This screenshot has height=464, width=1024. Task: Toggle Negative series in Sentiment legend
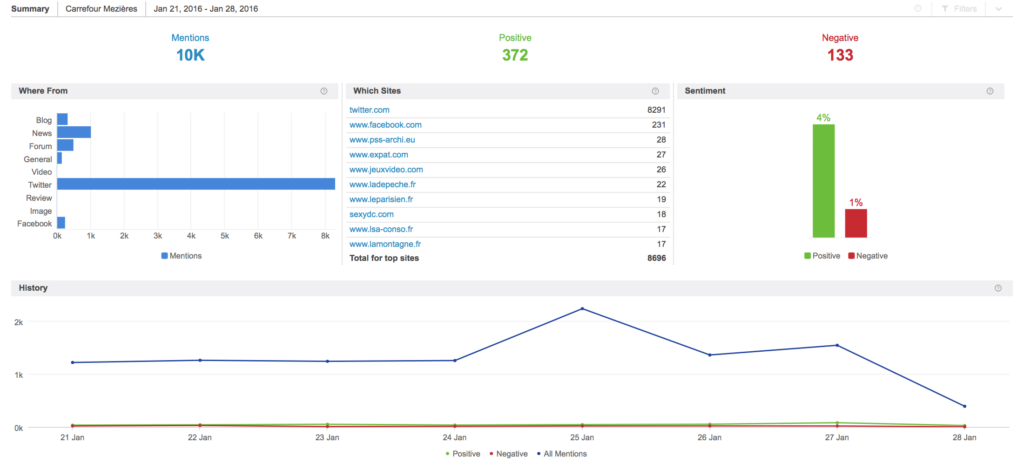click(867, 256)
